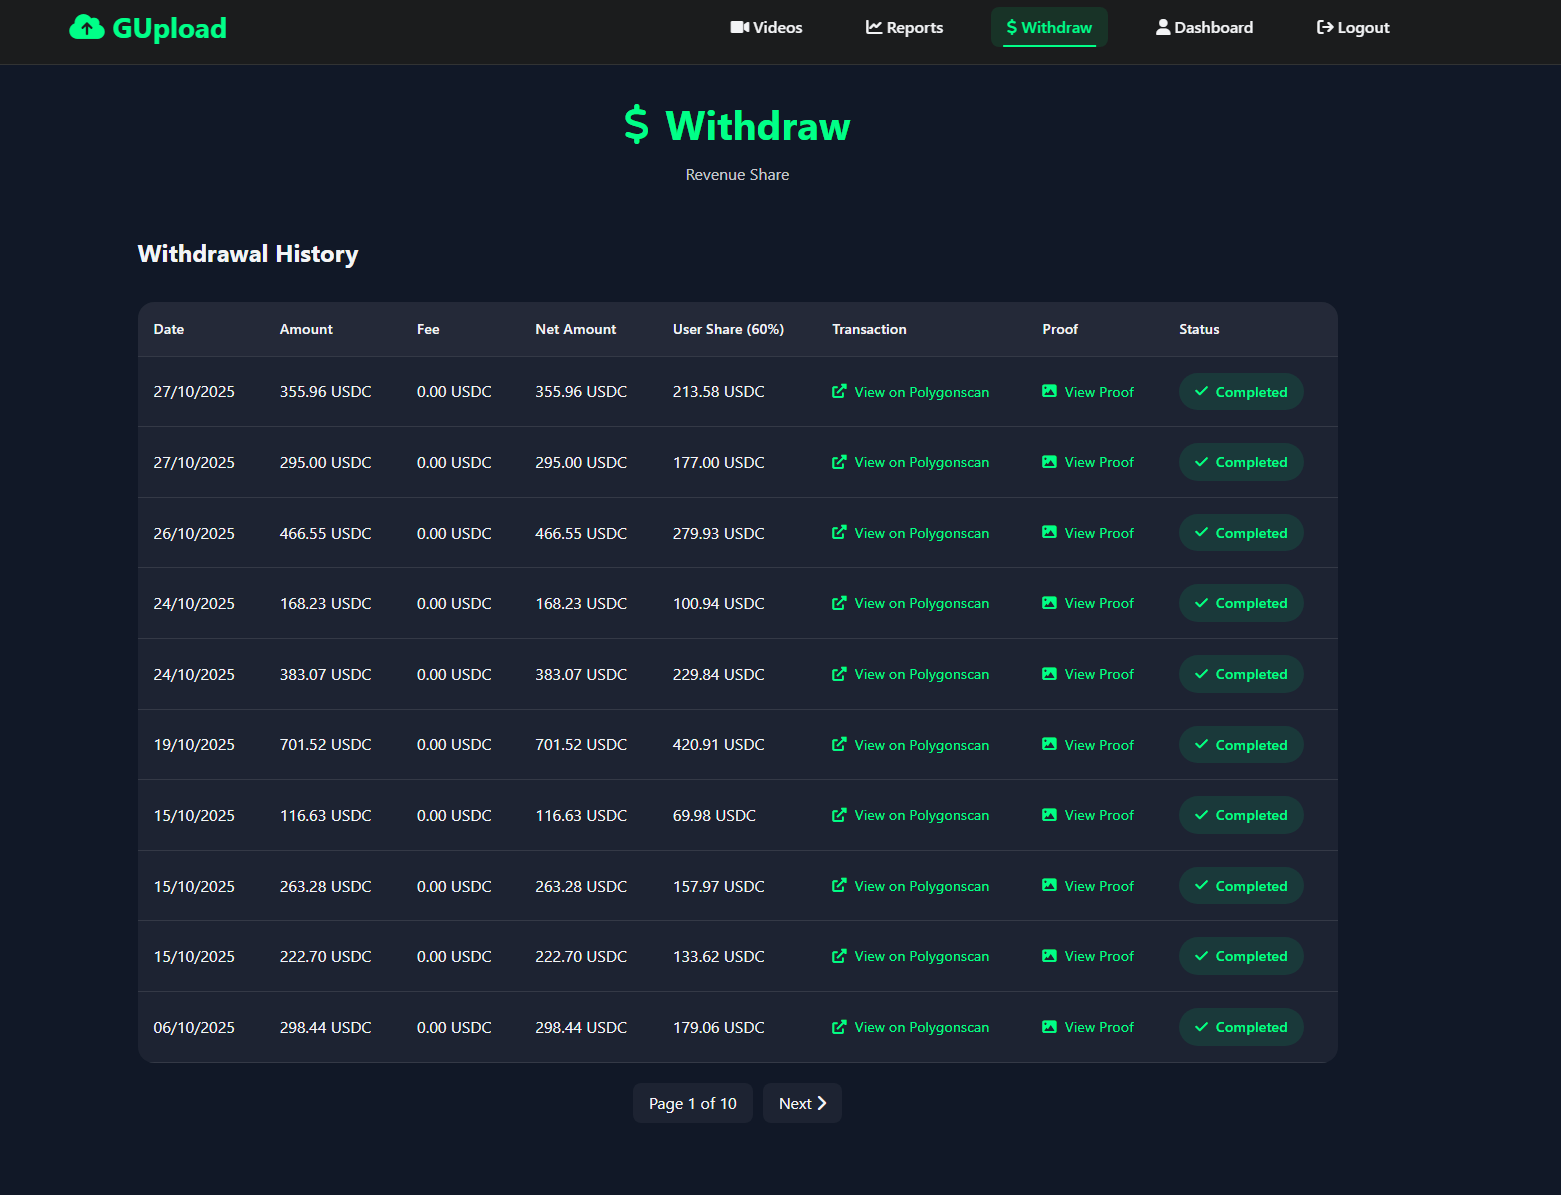The height and width of the screenshot is (1195, 1561).
Task: Click external link icon for 355.96 USDC transaction
Action: point(839,392)
